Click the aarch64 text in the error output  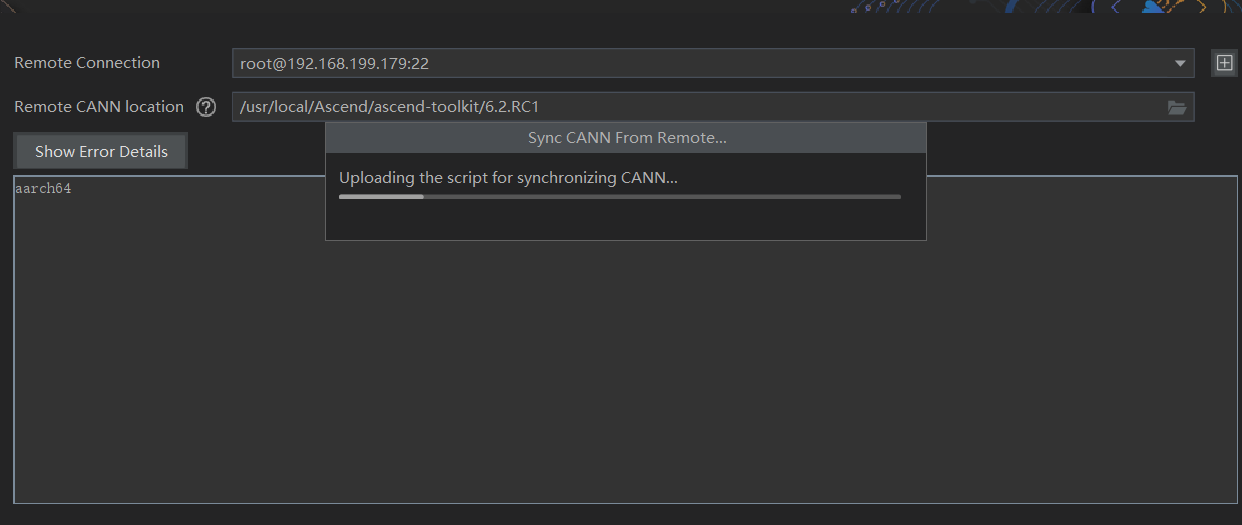[x=43, y=189]
